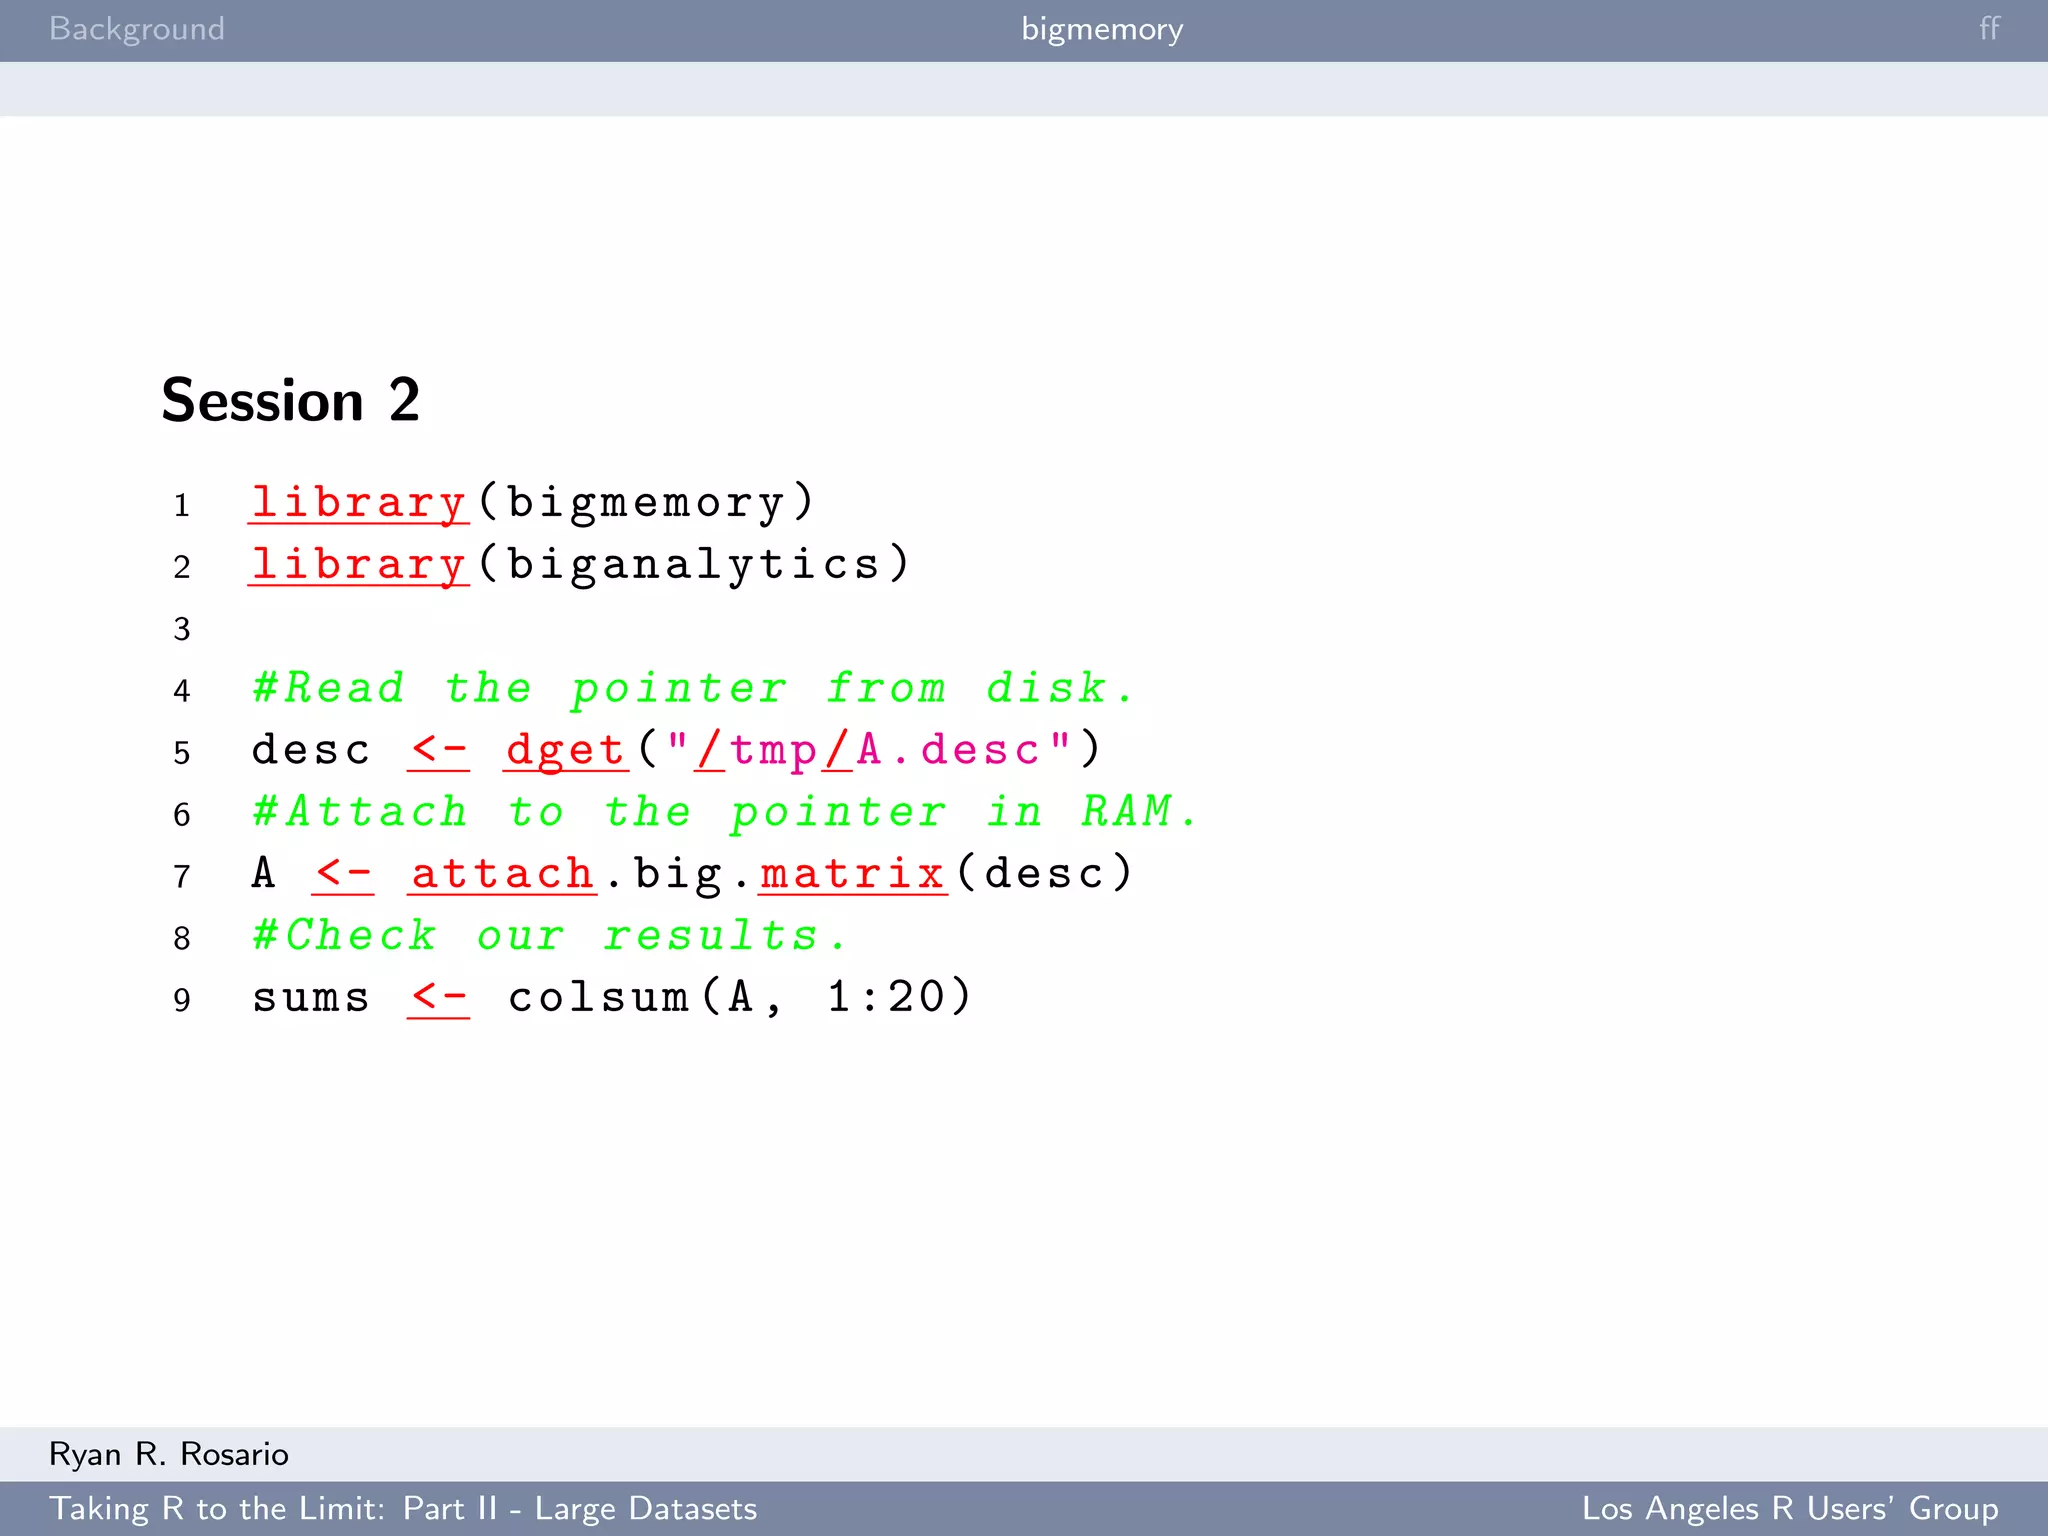The width and height of the screenshot is (2048, 1536).
Task: Jump to the ff section
Action: (1988, 29)
